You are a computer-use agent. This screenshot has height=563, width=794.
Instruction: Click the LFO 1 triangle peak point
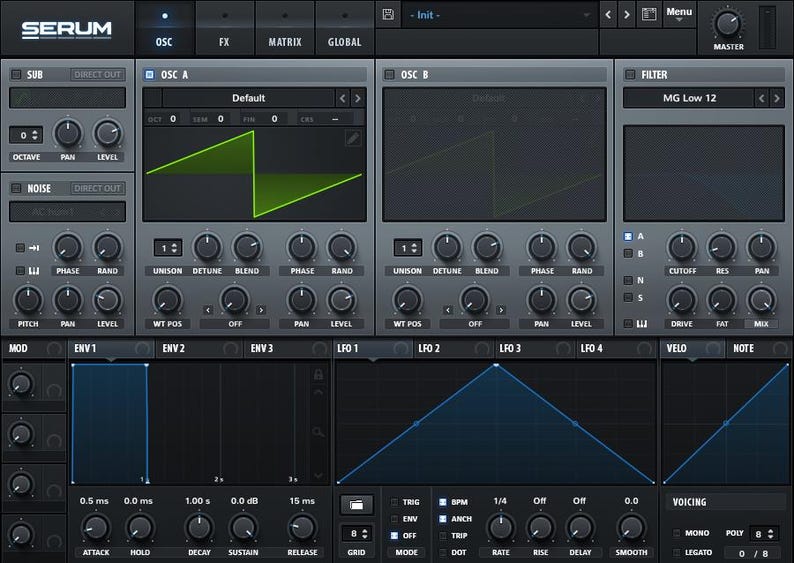point(496,365)
